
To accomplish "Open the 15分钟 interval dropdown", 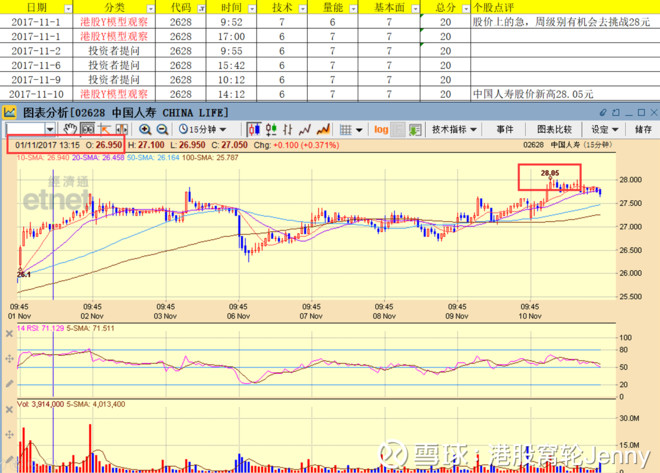I will click(x=202, y=129).
